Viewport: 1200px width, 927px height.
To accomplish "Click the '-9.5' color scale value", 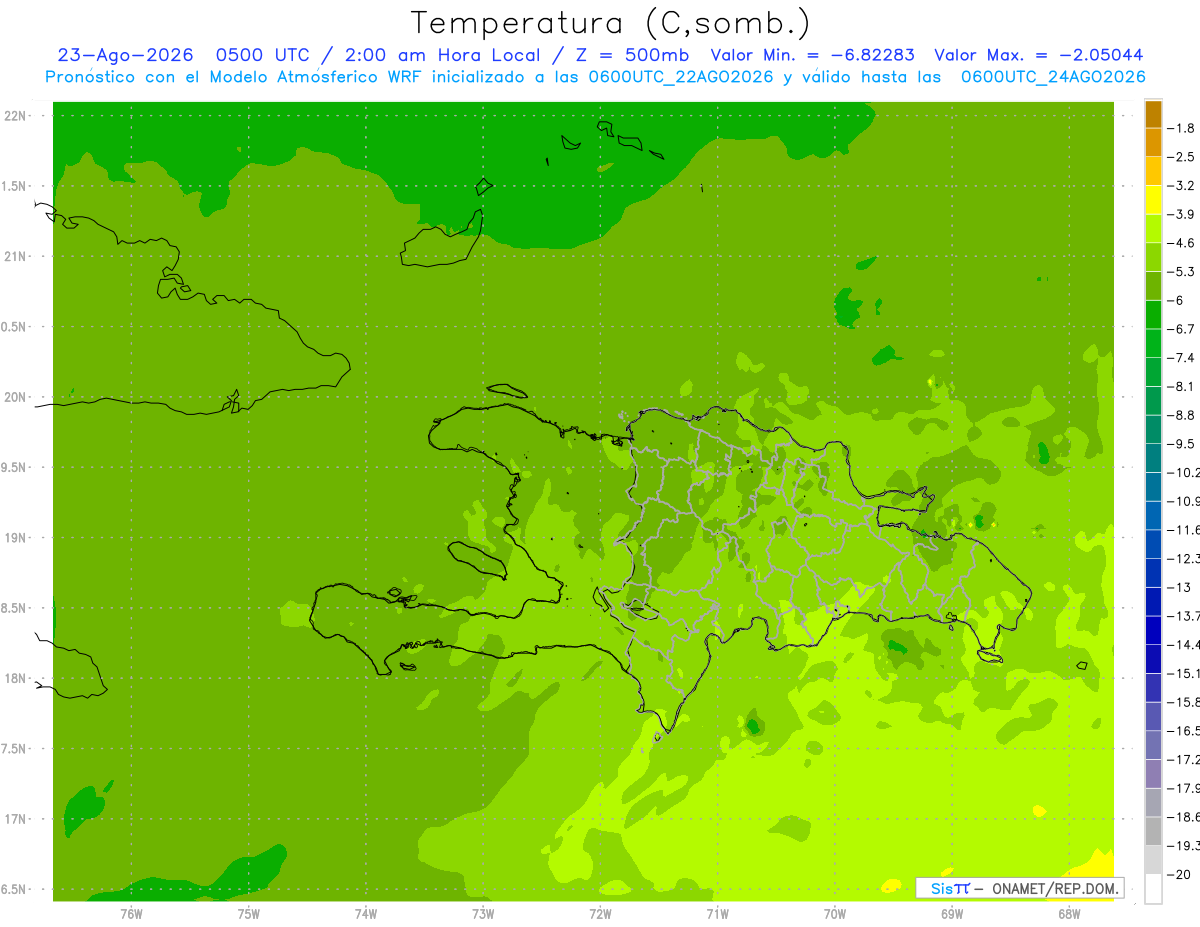I will tap(1181, 443).
